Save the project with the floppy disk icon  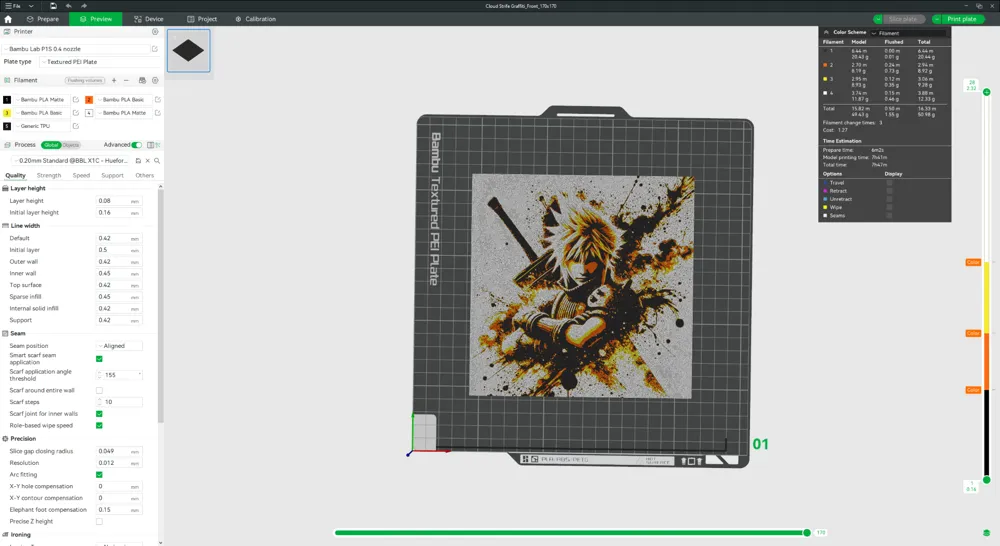[53, 6]
